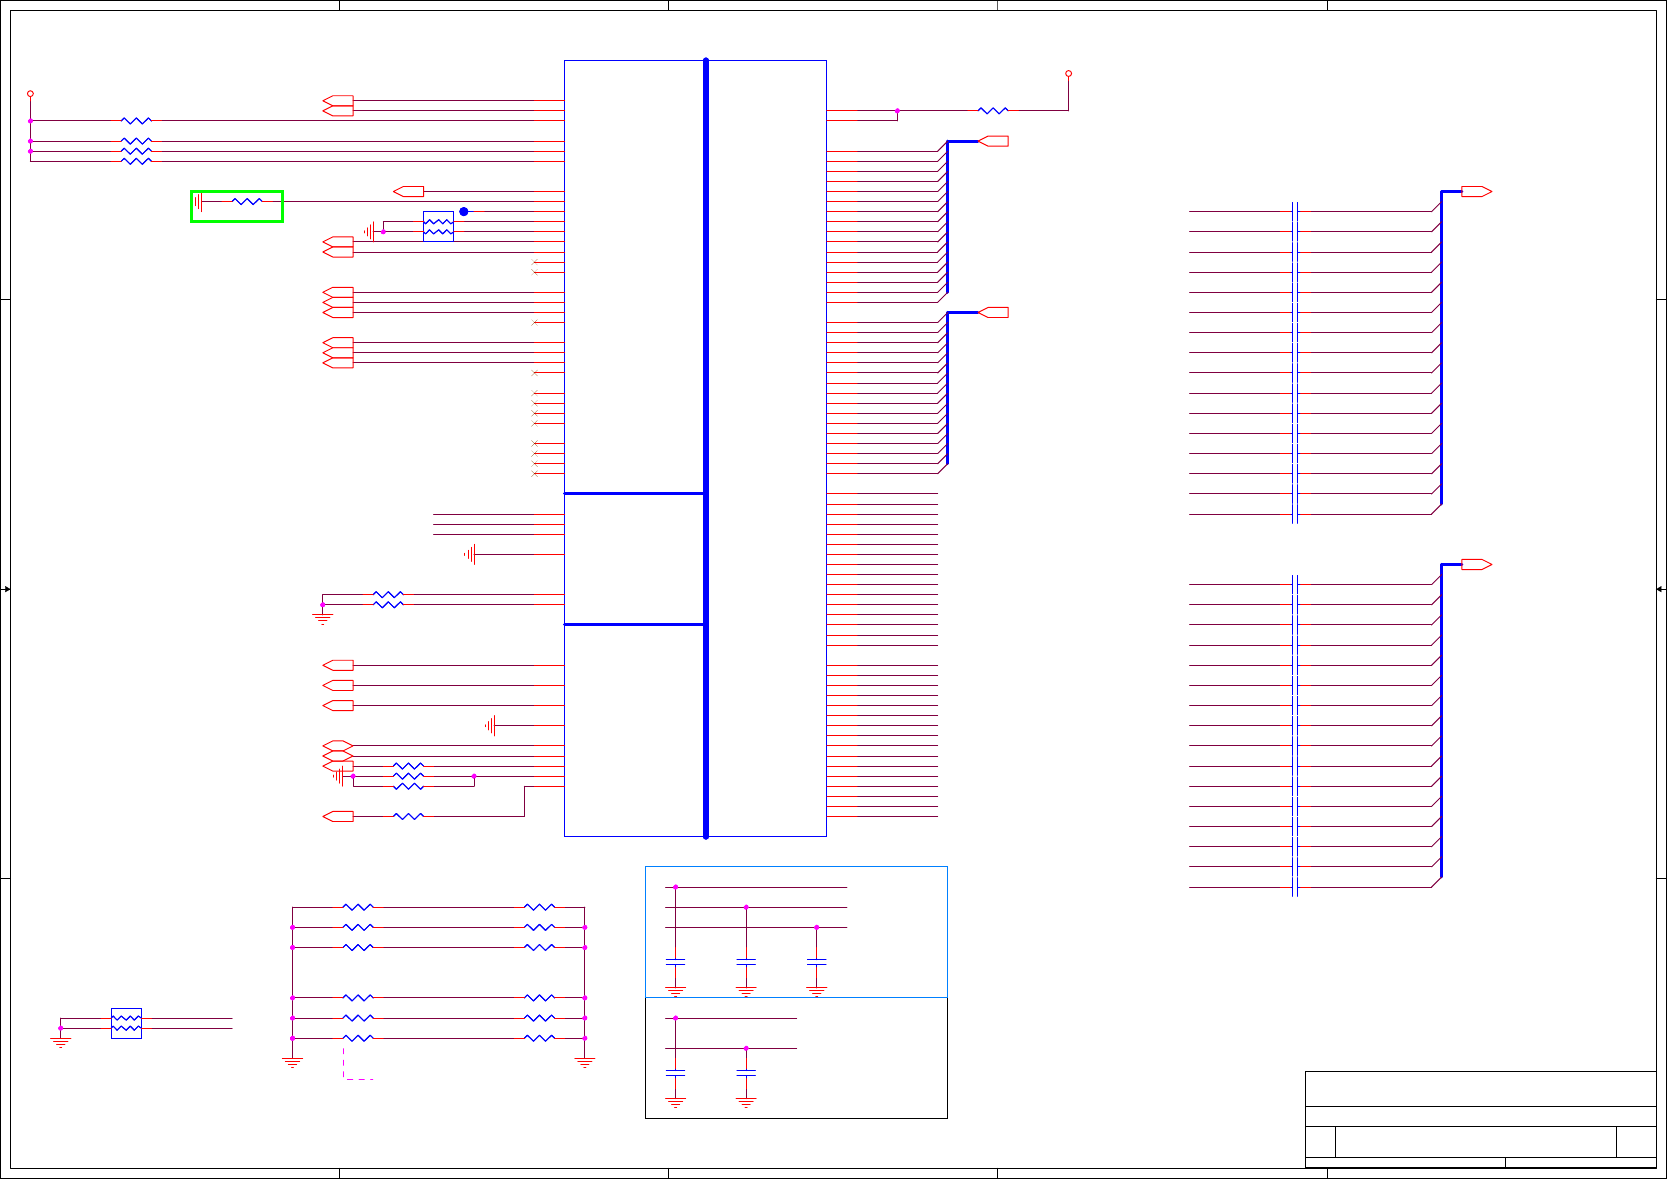The image size is (1667, 1179).
Task: Select the second bus port beside the main IC
Action: [x=993, y=312]
